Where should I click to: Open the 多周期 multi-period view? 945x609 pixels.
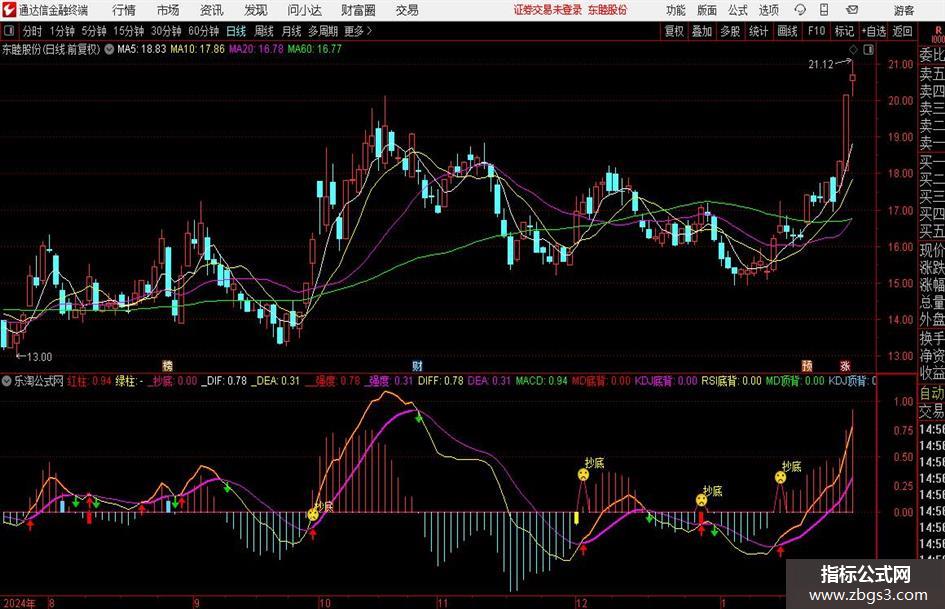(323, 31)
